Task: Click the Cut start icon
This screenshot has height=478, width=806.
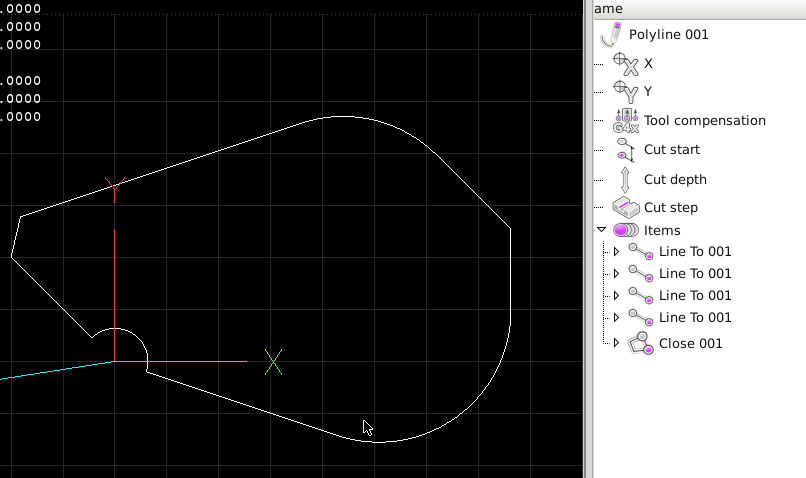Action: click(x=625, y=150)
